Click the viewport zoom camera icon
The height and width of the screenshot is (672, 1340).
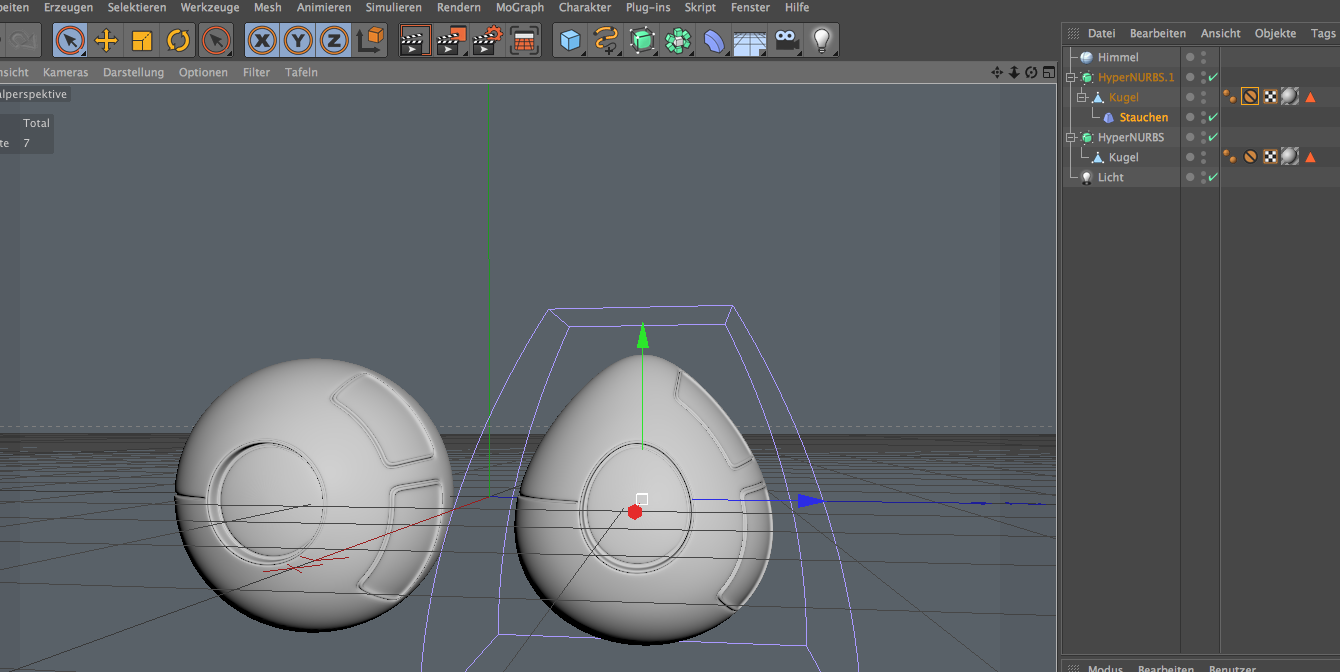click(1014, 72)
